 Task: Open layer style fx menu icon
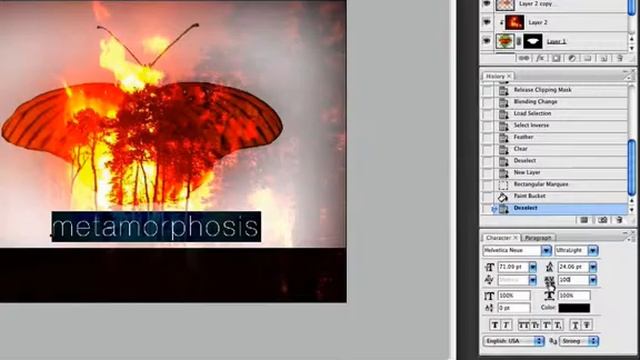click(540, 59)
